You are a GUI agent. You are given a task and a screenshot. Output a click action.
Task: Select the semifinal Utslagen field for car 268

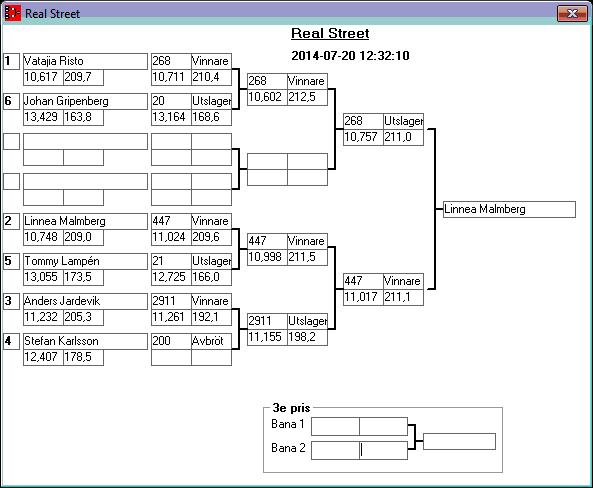404,121
